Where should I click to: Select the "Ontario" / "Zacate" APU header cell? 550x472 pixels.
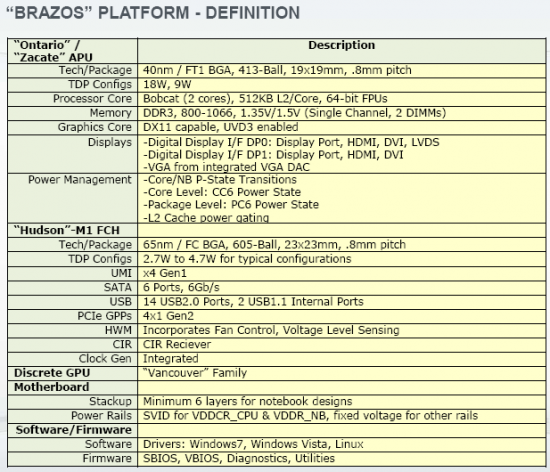[73, 51]
